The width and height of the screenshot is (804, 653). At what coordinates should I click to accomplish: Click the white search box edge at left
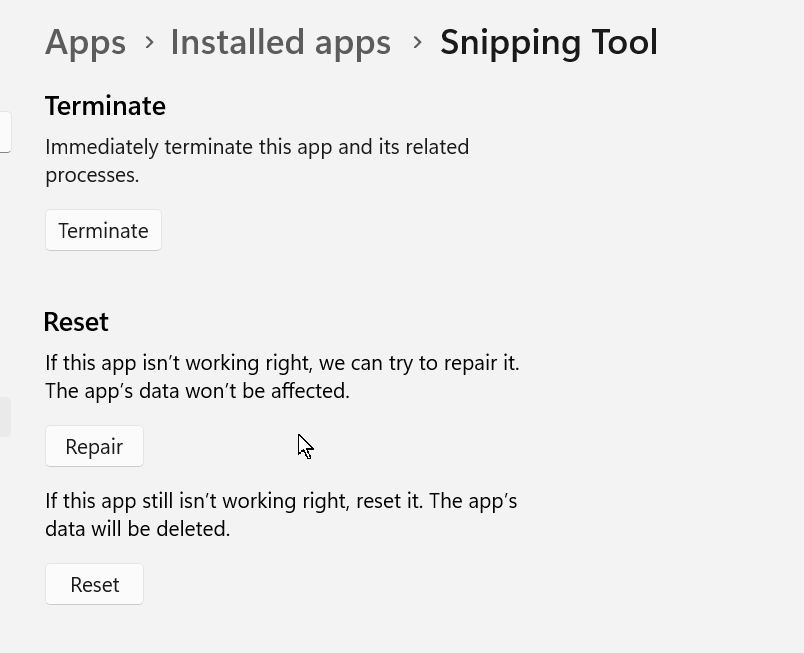(x=5, y=132)
